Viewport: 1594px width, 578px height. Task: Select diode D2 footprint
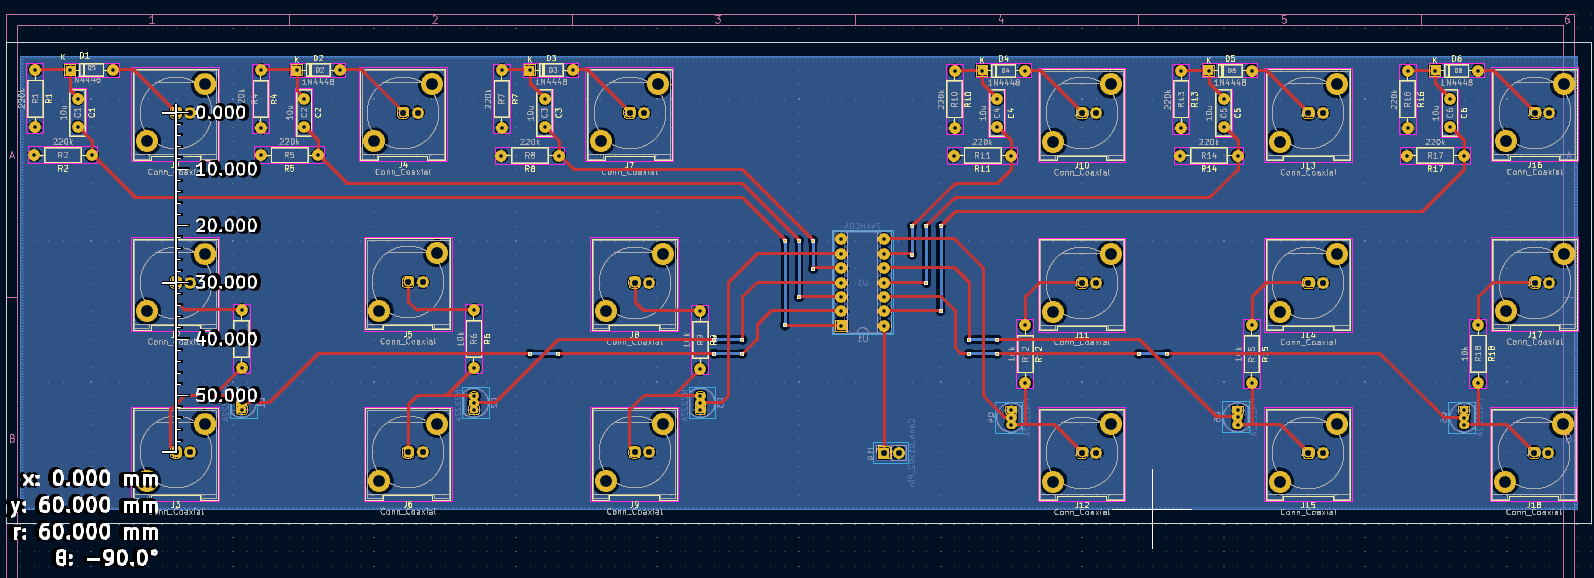(318, 70)
